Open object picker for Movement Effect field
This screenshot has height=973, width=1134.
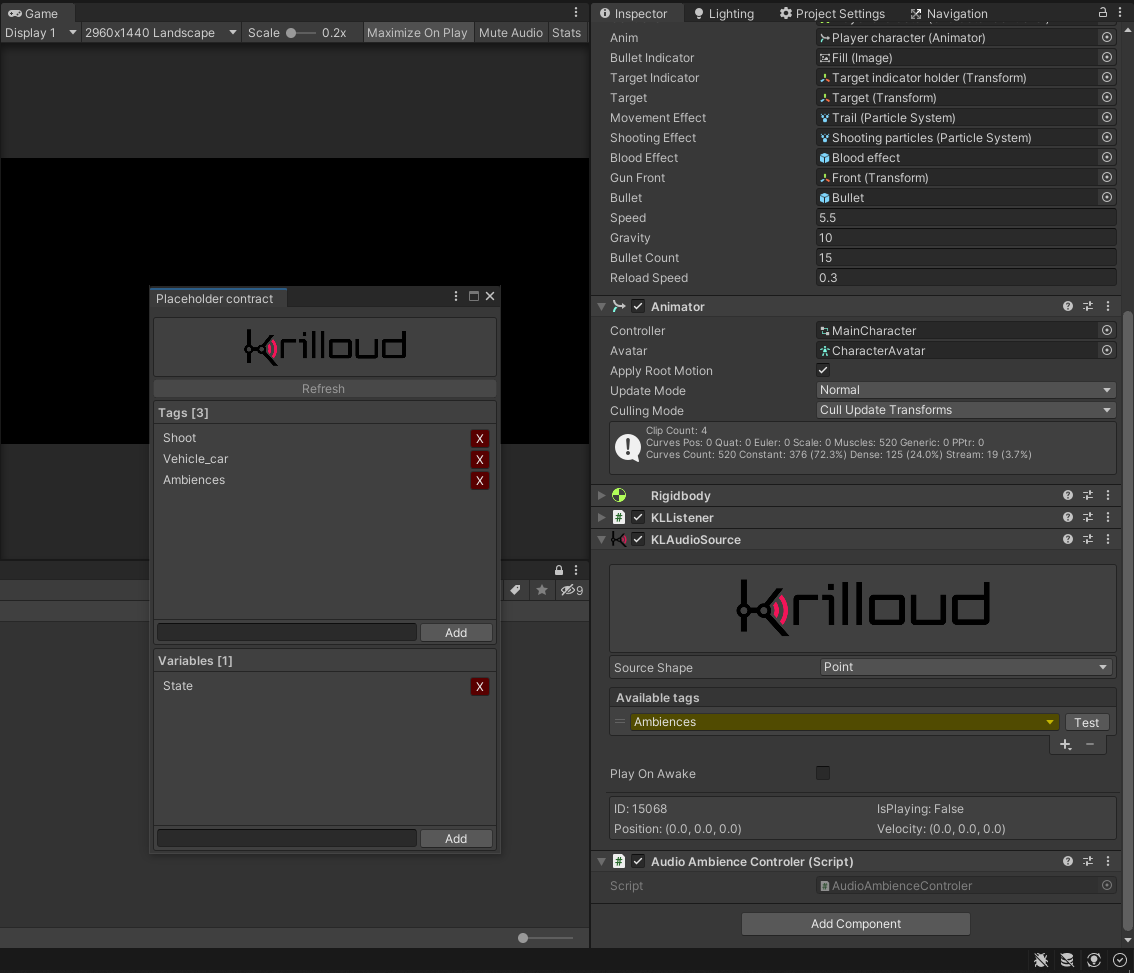coord(1107,117)
